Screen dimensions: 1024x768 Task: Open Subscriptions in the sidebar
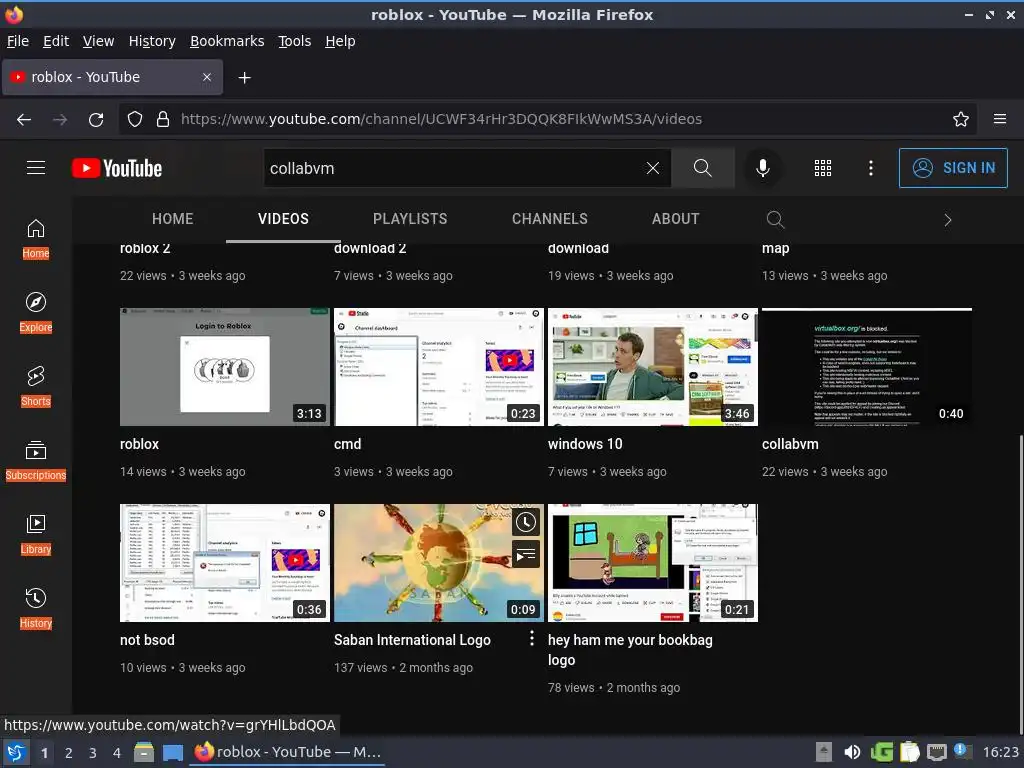[36, 460]
